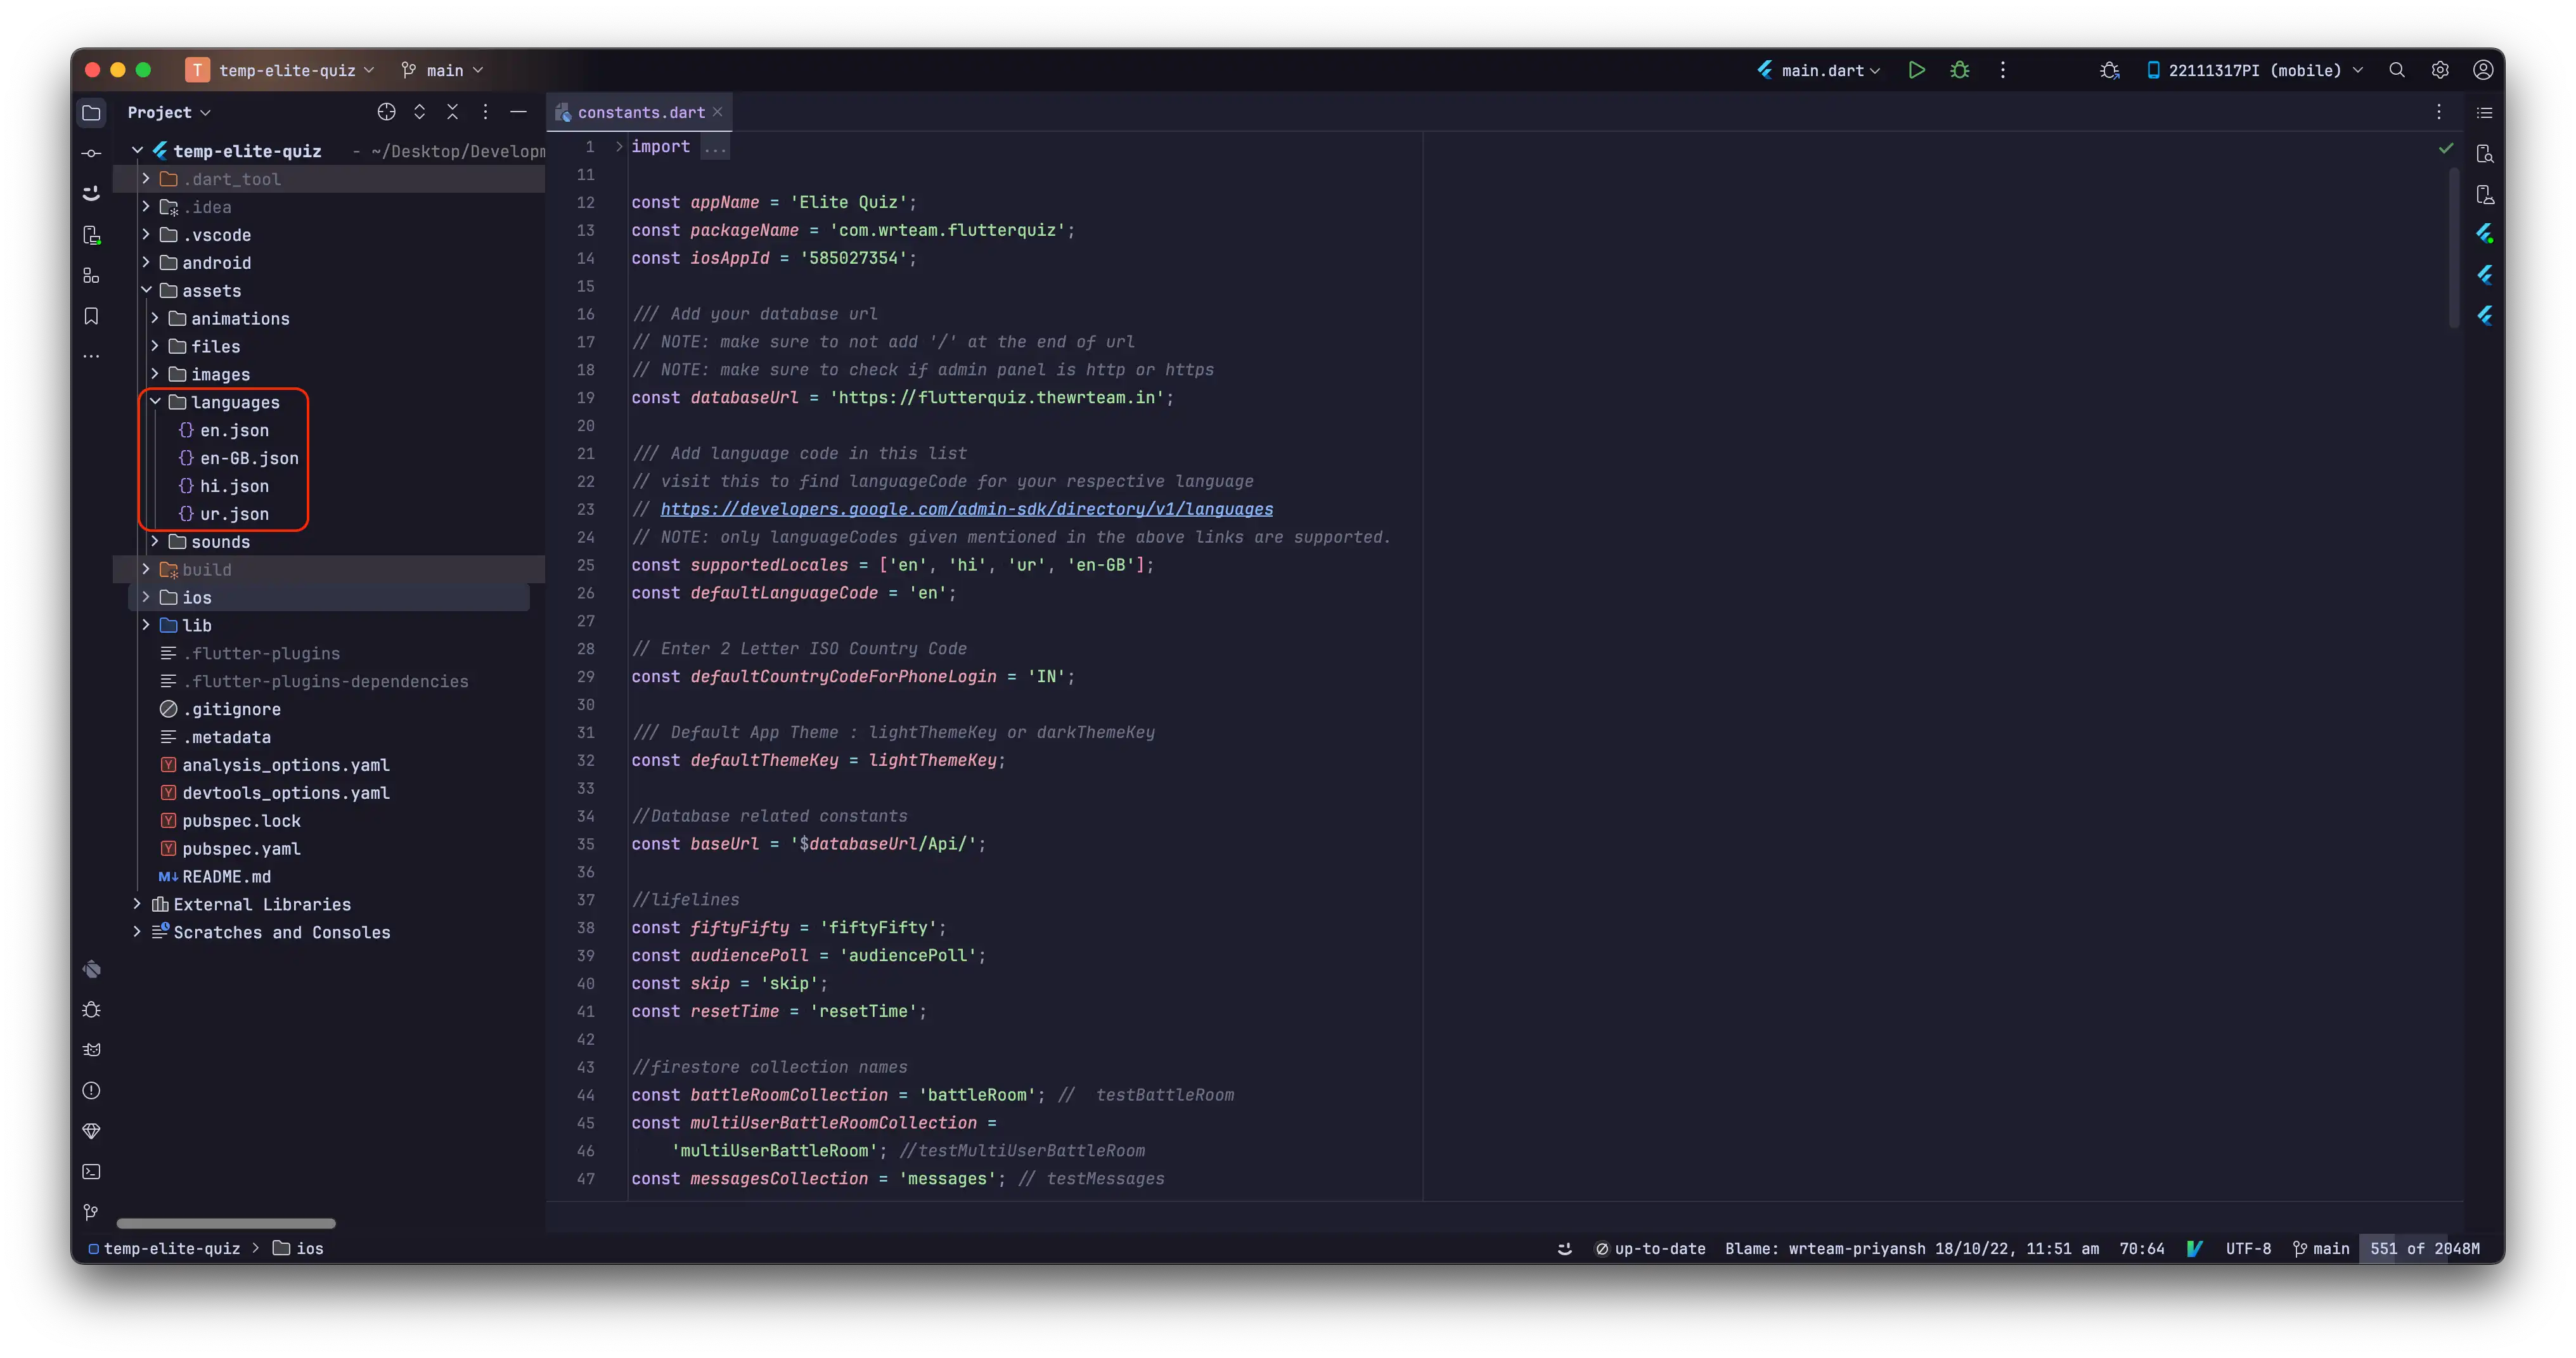Image resolution: width=2576 pixels, height=1358 pixels.
Task: Click Select Opened File target icon
Action: [386, 112]
